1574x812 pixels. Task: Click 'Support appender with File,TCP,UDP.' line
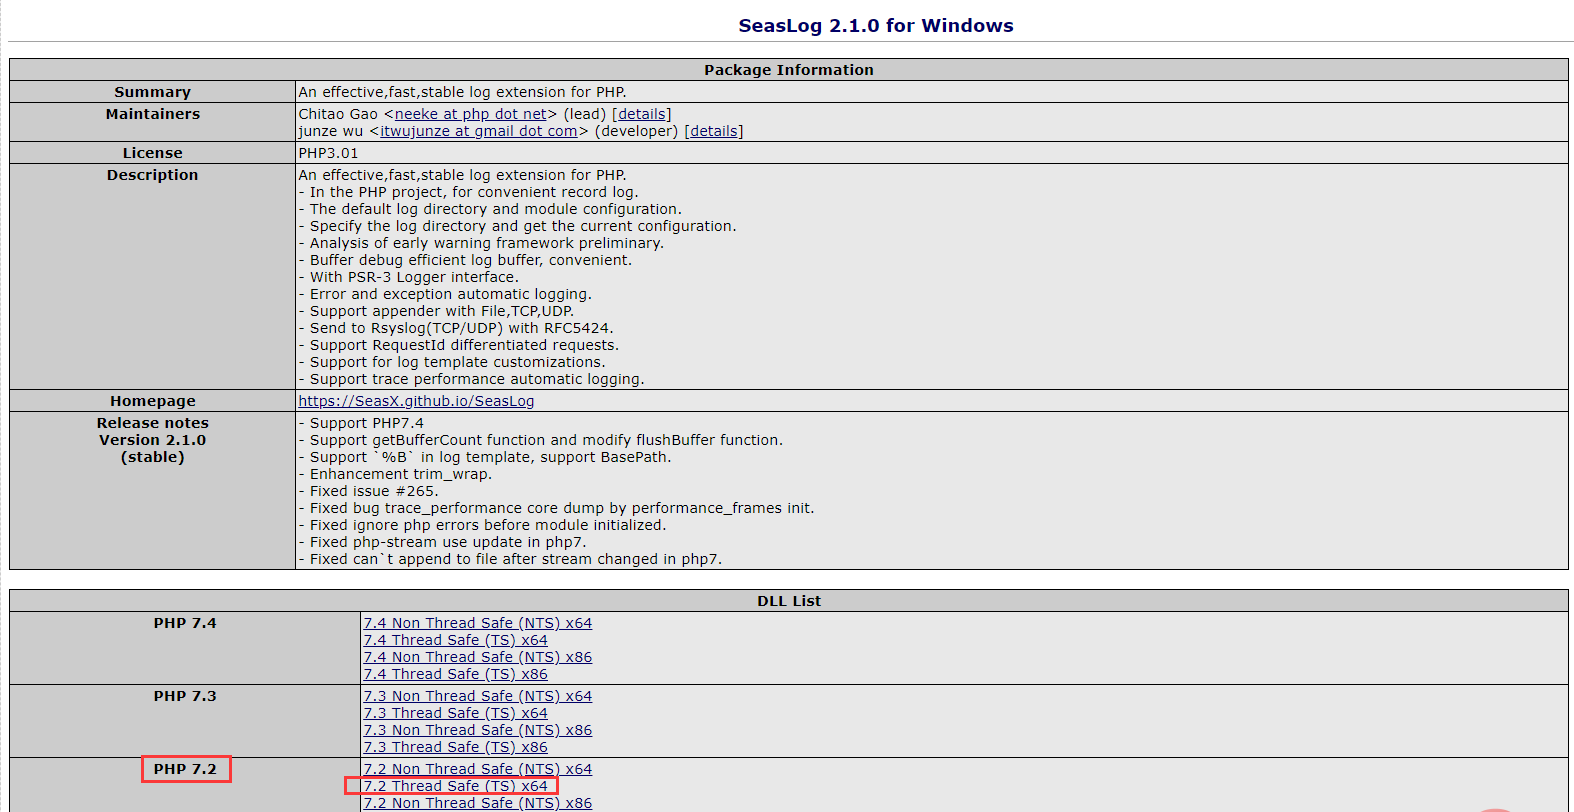(436, 311)
